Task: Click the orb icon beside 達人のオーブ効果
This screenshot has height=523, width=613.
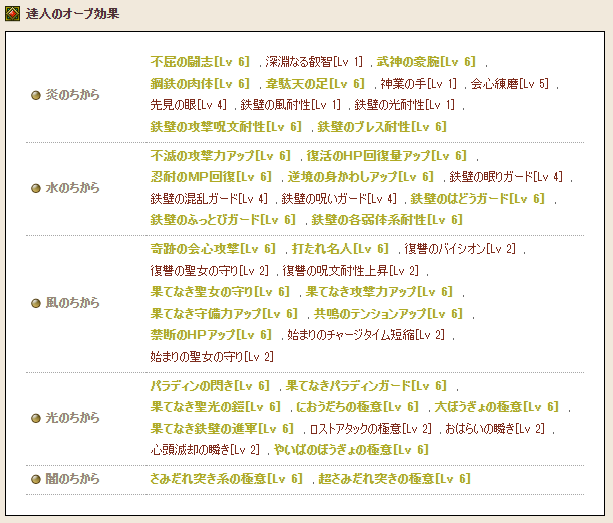Action: tap(12, 14)
